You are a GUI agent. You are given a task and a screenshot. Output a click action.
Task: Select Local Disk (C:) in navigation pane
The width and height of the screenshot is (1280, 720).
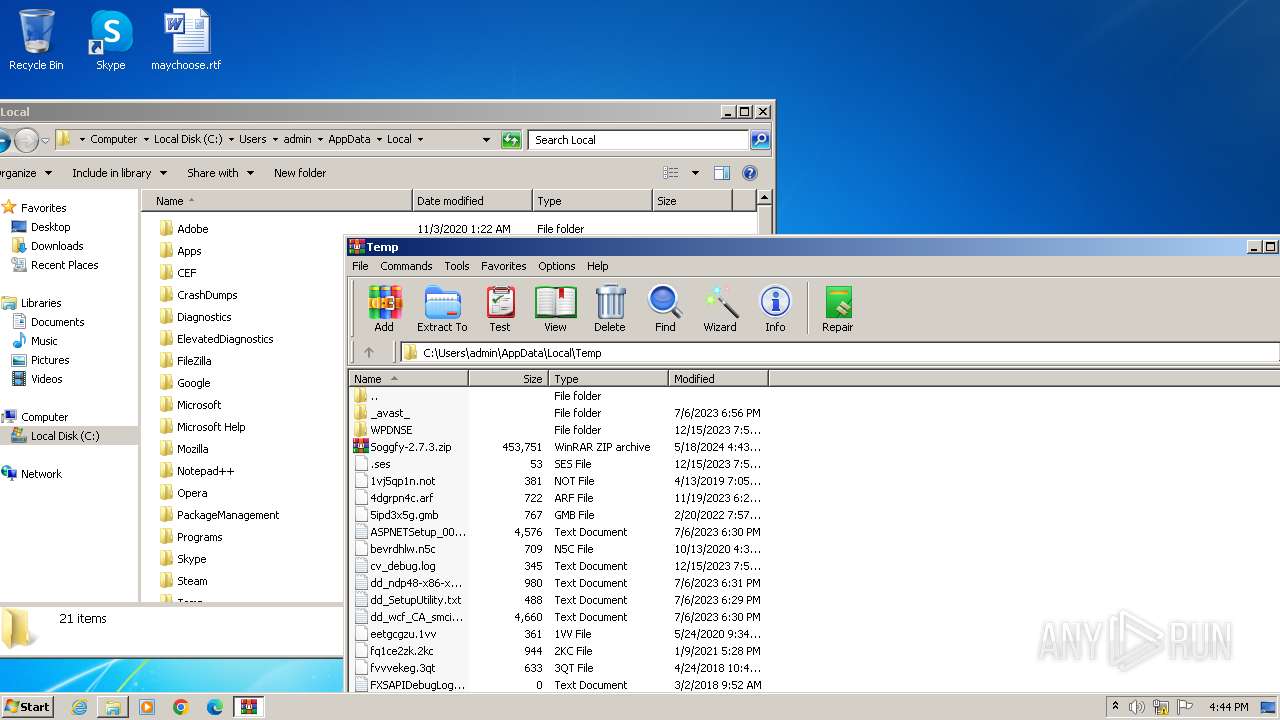pyautogui.click(x=65, y=436)
